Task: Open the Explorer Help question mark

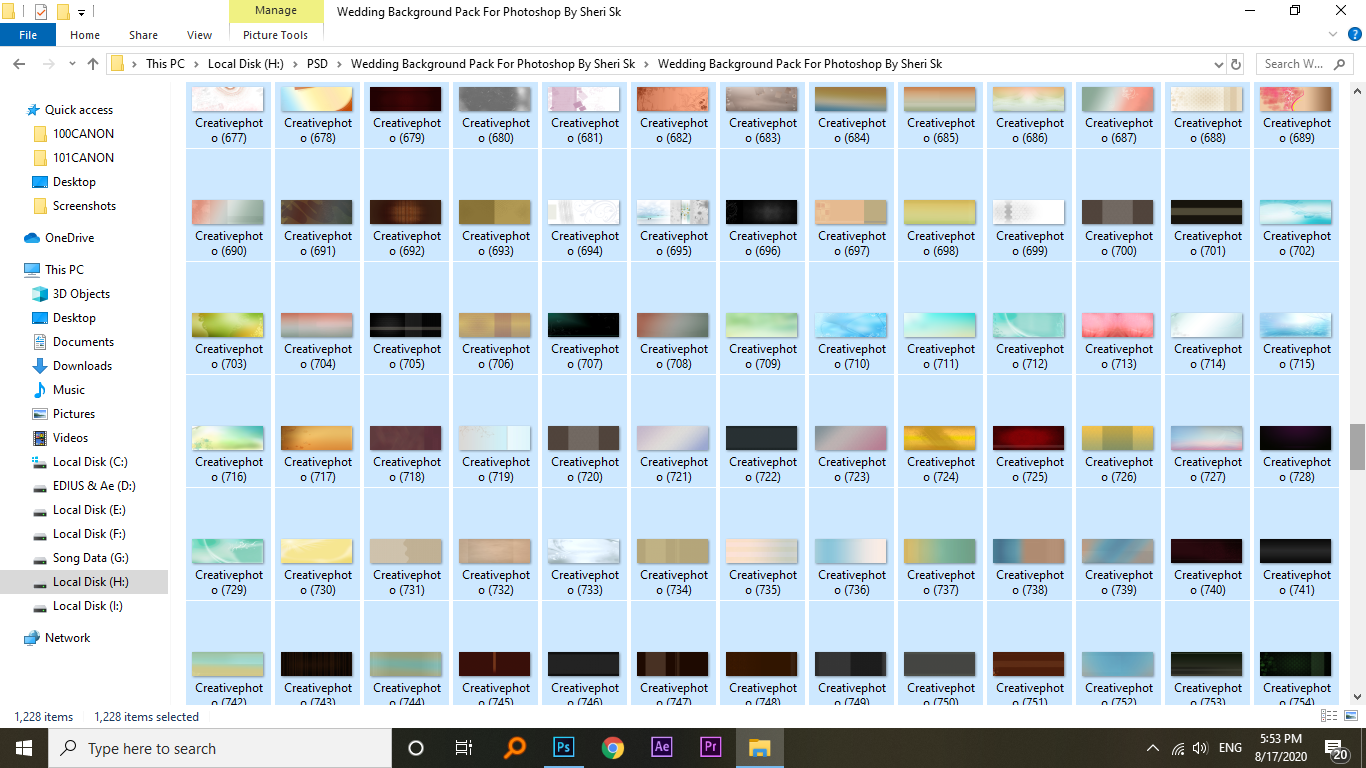Action: [x=1354, y=34]
